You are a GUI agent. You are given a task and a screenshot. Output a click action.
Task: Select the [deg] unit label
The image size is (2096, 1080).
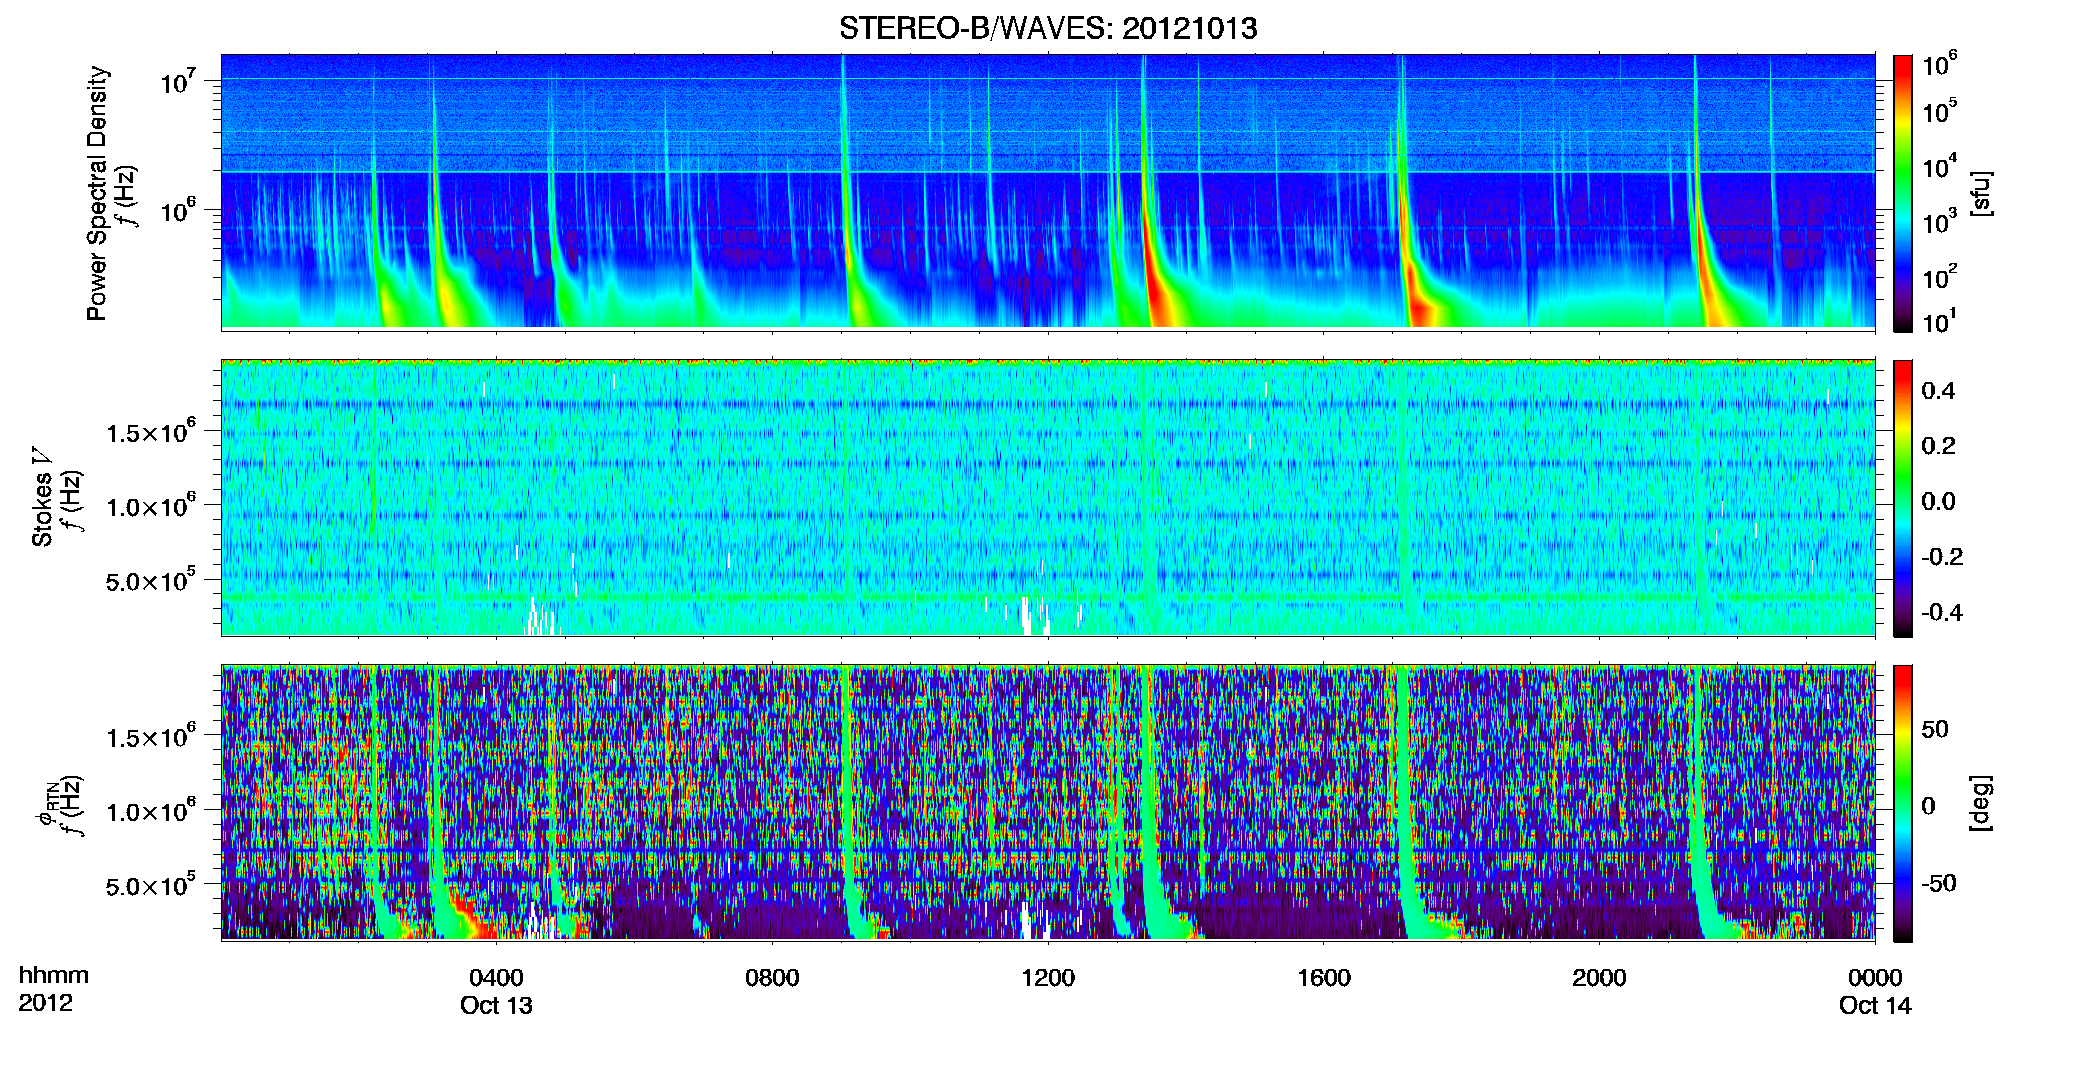tap(1981, 803)
